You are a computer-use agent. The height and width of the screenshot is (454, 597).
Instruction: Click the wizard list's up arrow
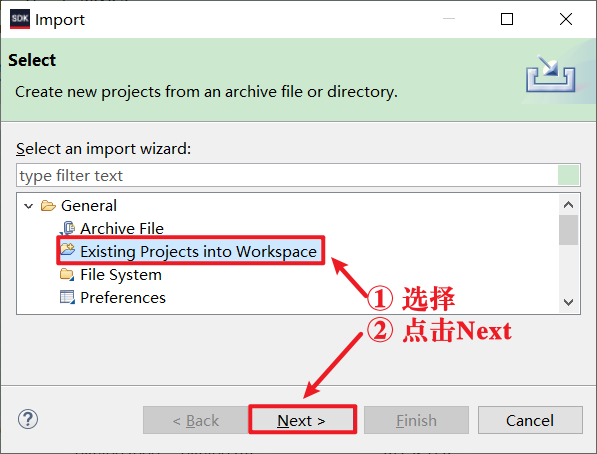(568, 205)
